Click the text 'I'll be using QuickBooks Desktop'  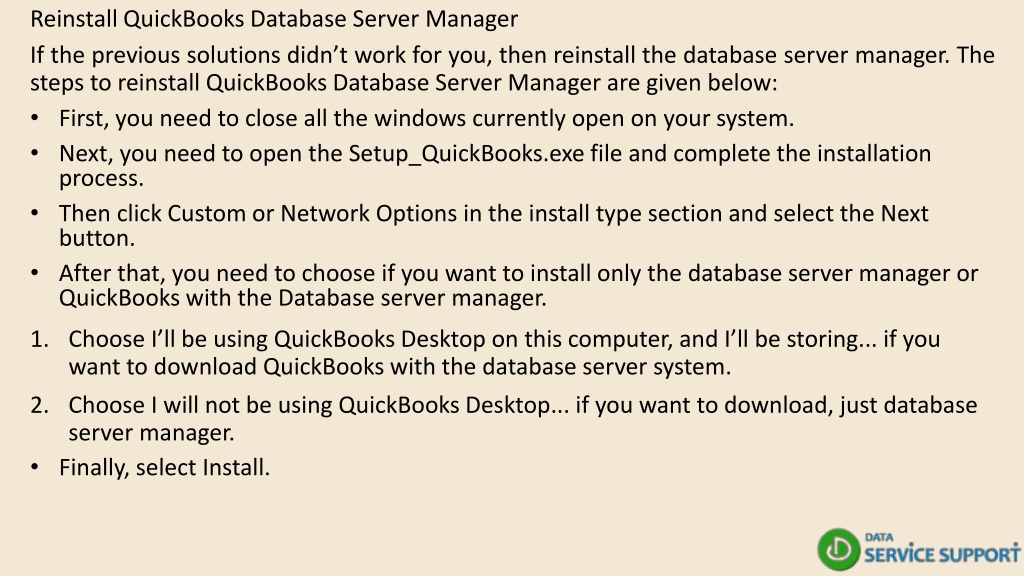[318, 339]
